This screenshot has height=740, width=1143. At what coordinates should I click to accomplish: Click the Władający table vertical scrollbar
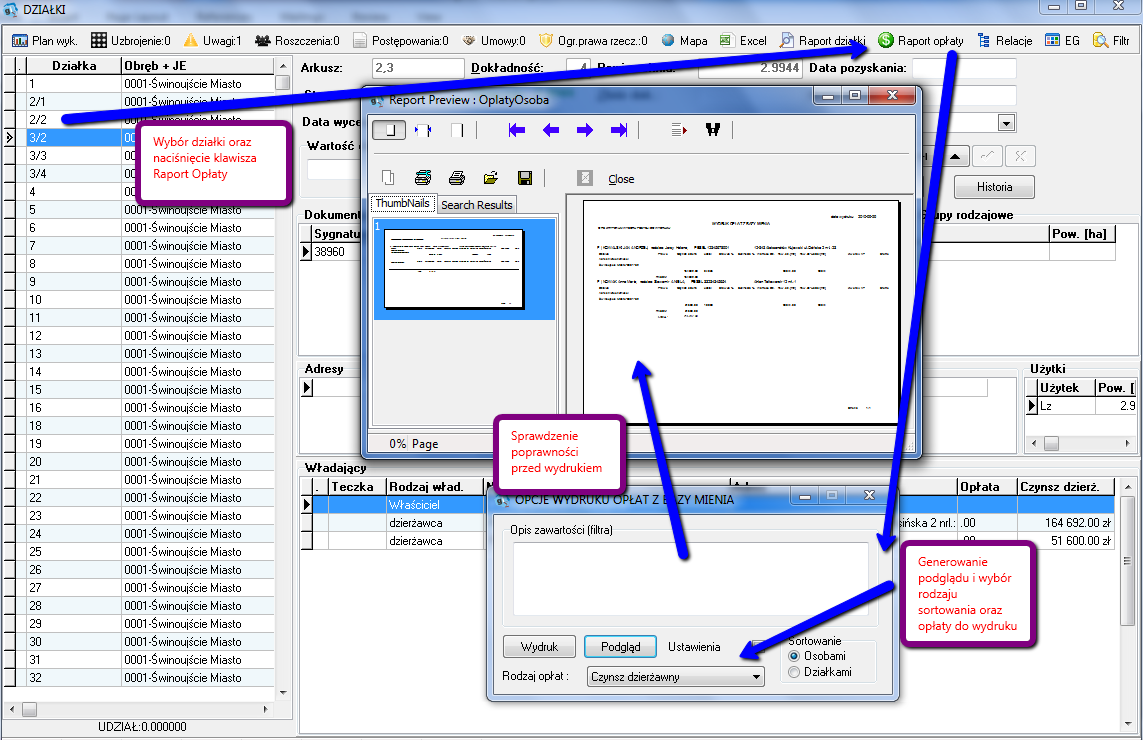pos(1128,605)
